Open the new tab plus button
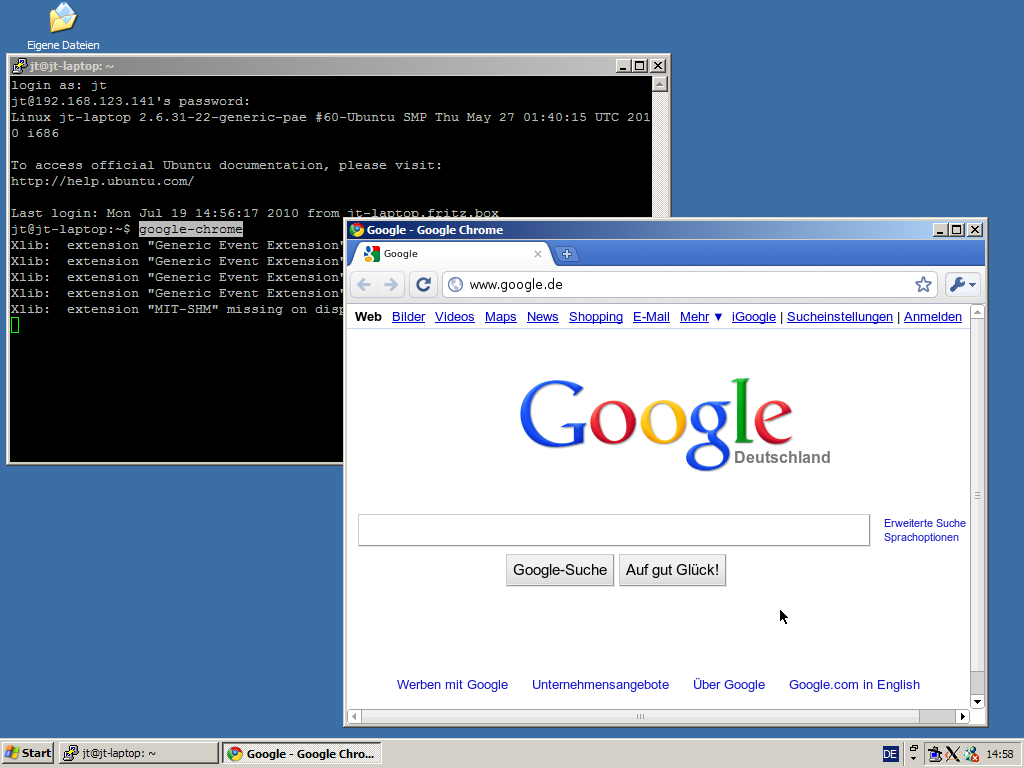1024x768 pixels. (x=566, y=254)
